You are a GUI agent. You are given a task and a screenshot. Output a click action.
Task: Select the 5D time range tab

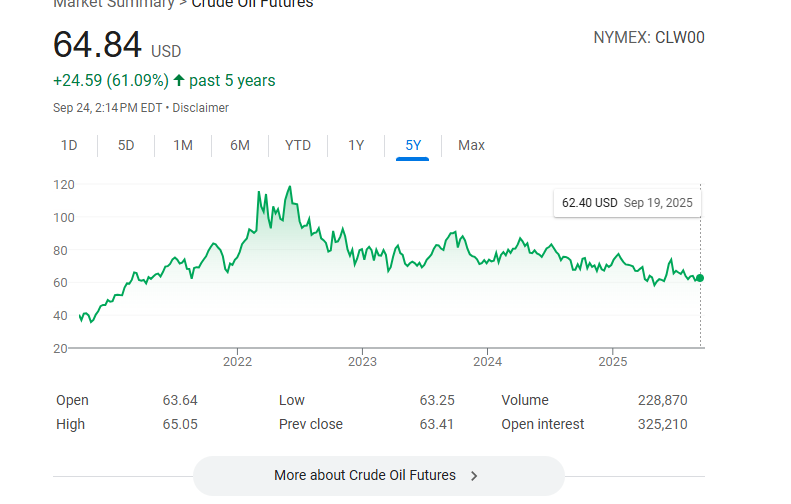click(x=126, y=145)
